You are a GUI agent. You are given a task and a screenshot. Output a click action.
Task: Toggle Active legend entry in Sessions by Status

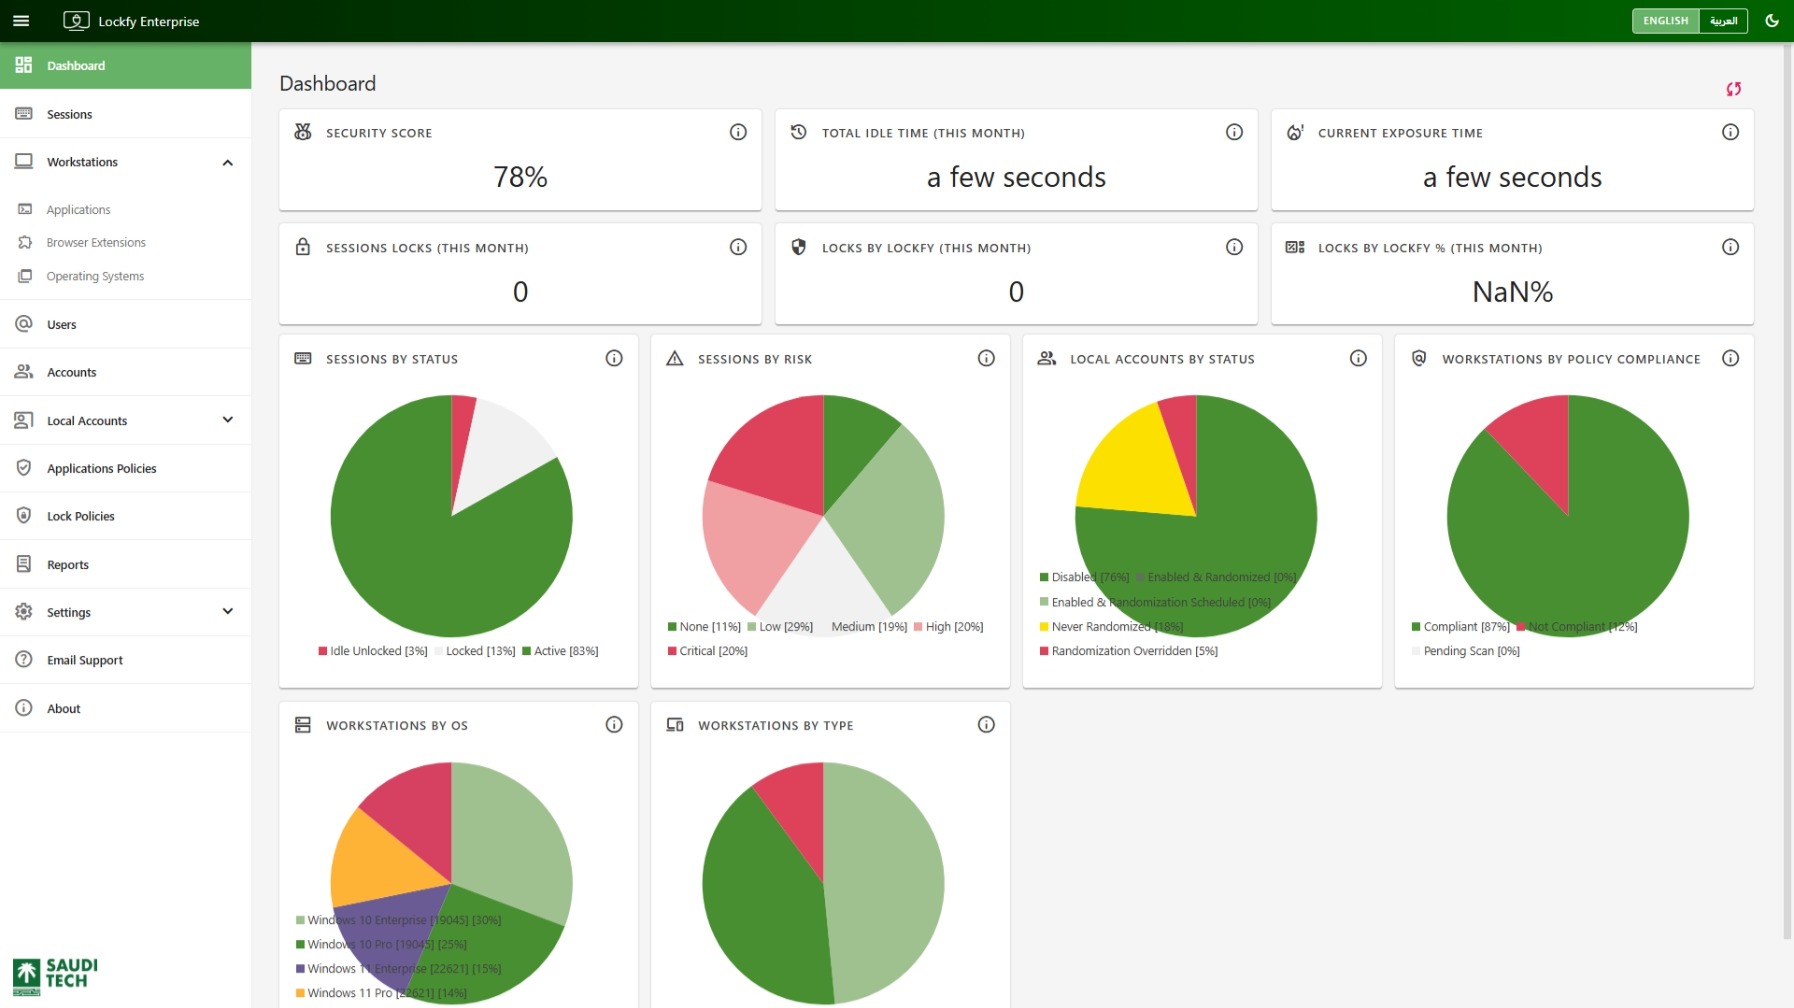(x=560, y=651)
